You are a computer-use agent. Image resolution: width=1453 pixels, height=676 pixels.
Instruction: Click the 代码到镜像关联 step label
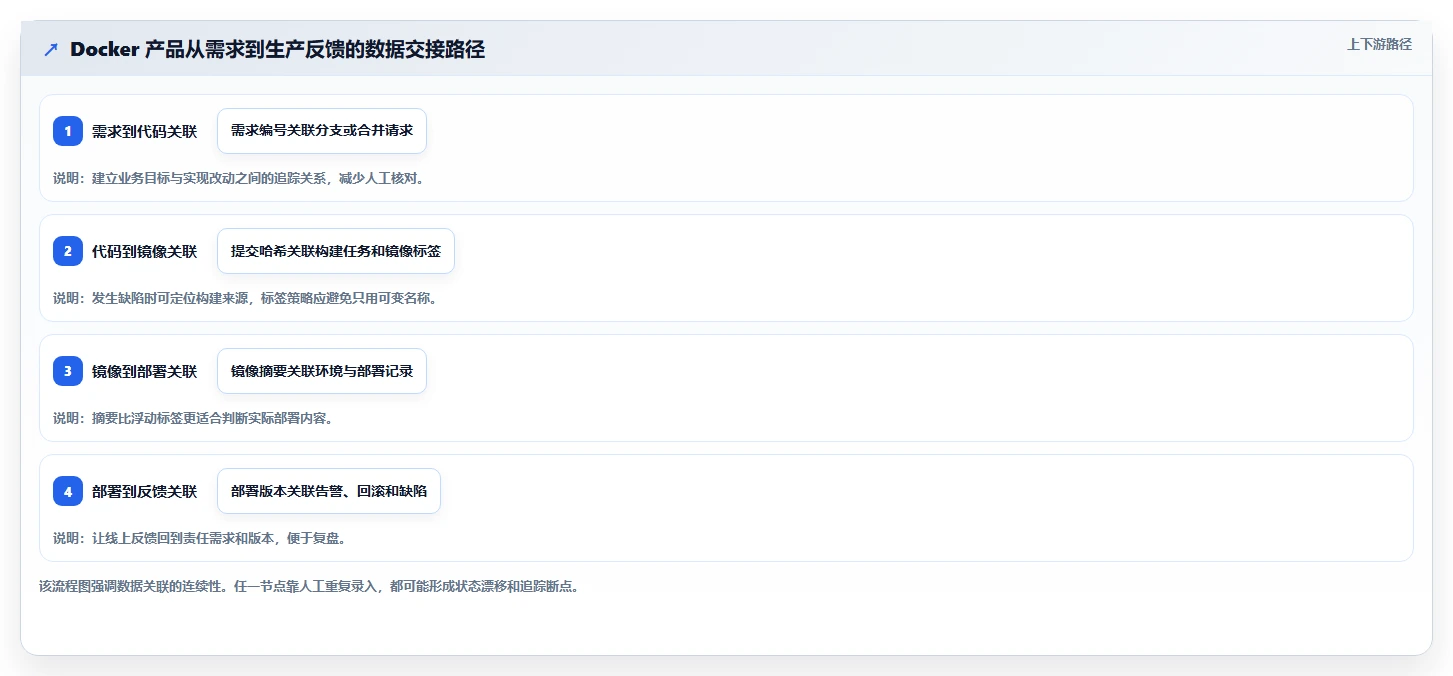(144, 251)
